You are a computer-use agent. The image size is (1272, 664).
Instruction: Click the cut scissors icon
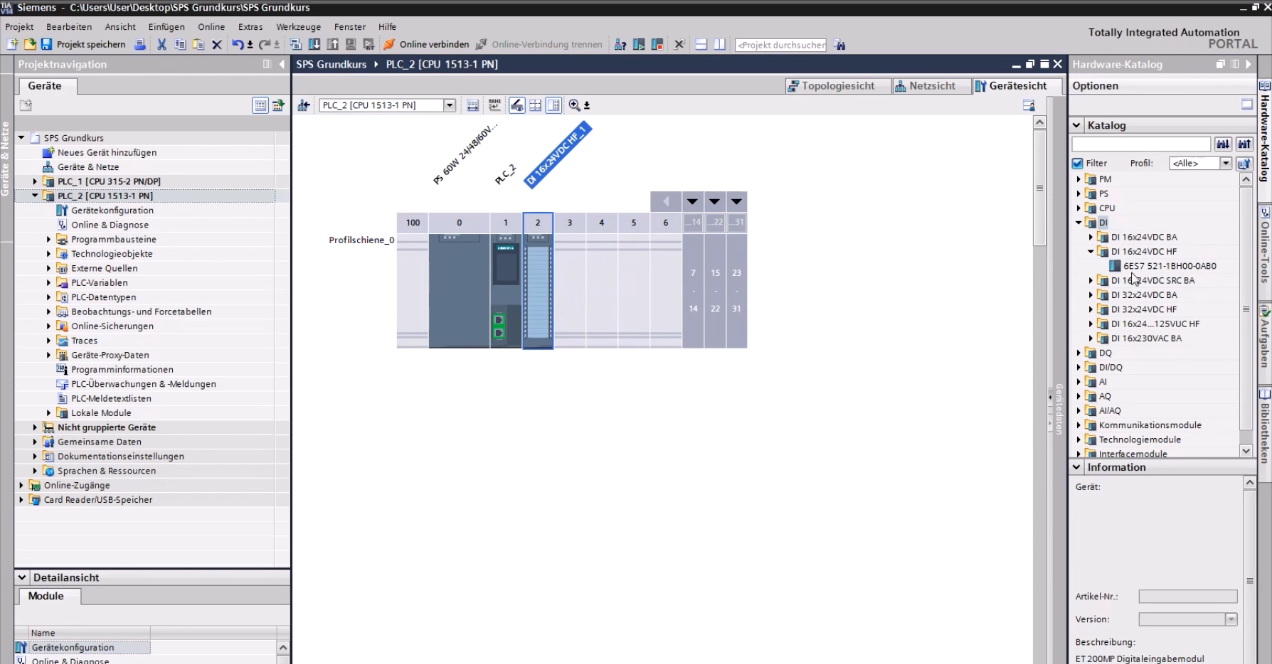coord(162,45)
